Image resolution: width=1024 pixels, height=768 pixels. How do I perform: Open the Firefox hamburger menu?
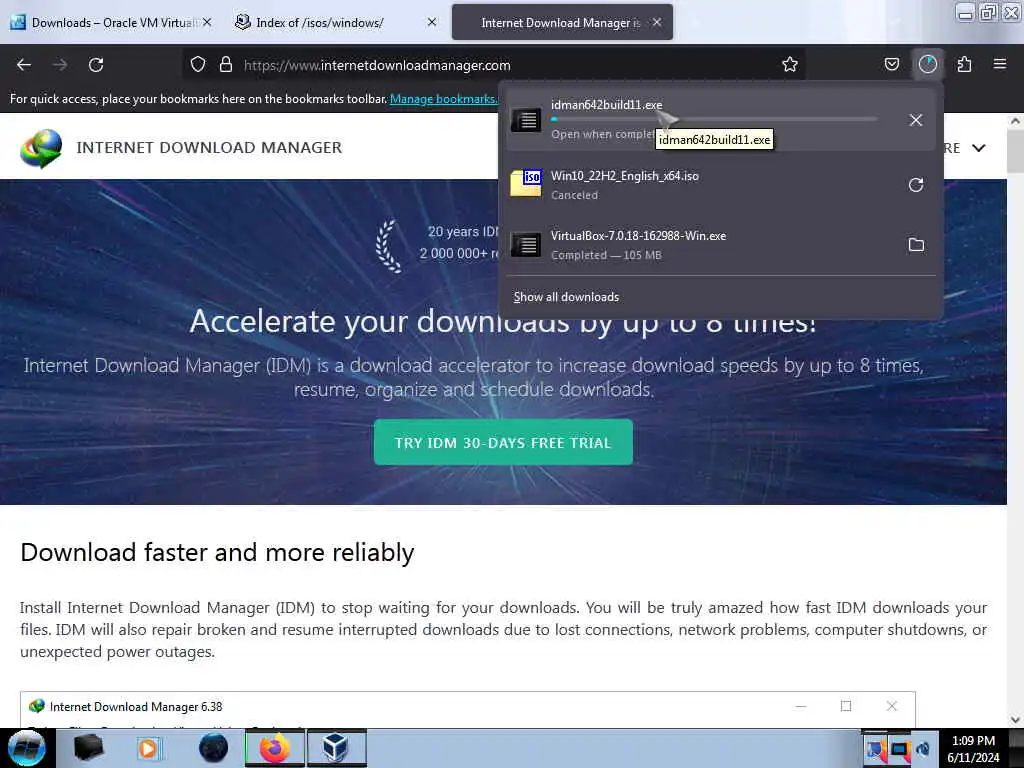coord(1000,65)
